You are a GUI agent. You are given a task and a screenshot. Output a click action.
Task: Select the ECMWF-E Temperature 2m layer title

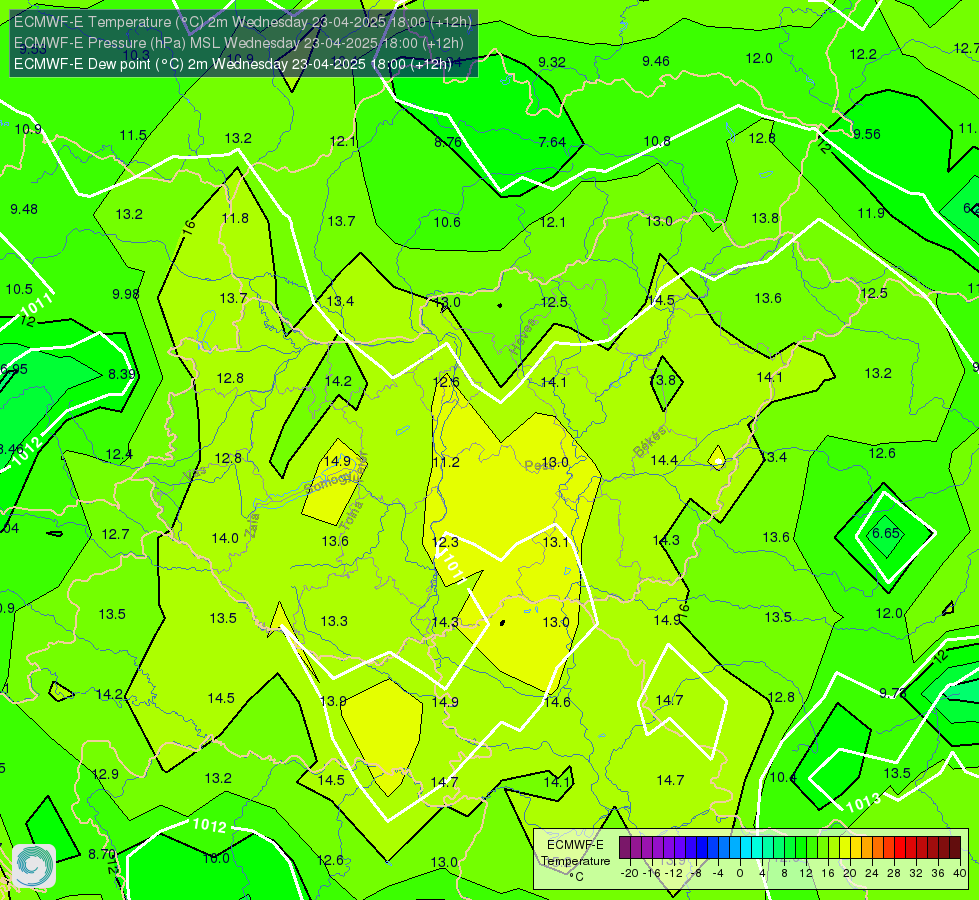click(243, 22)
